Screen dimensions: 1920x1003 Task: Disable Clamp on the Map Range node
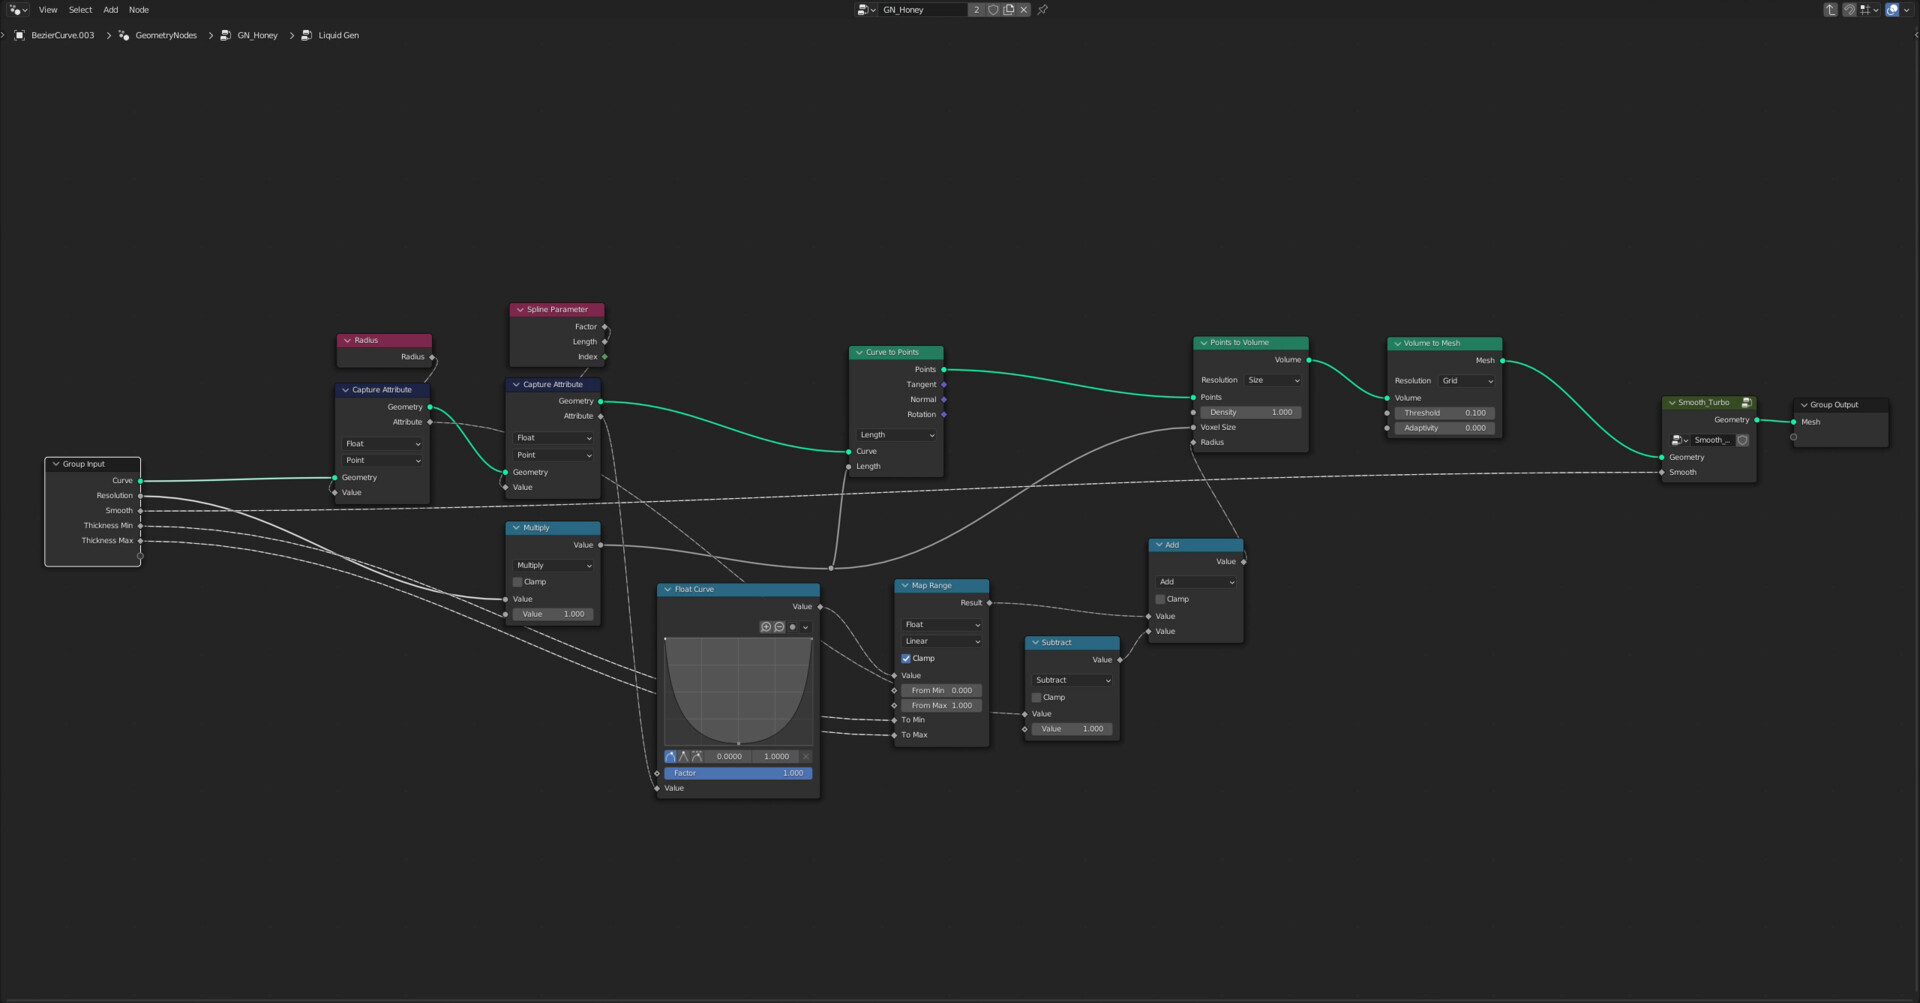[906, 658]
